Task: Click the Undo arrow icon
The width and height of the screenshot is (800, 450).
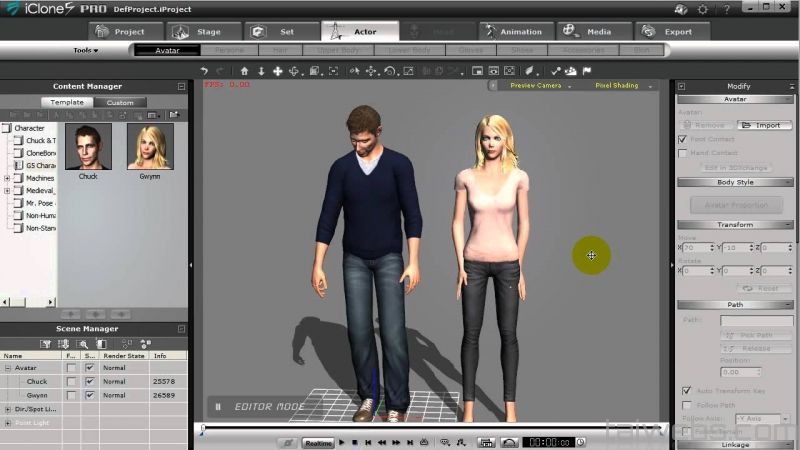Action: pyautogui.click(x=205, y=71)
